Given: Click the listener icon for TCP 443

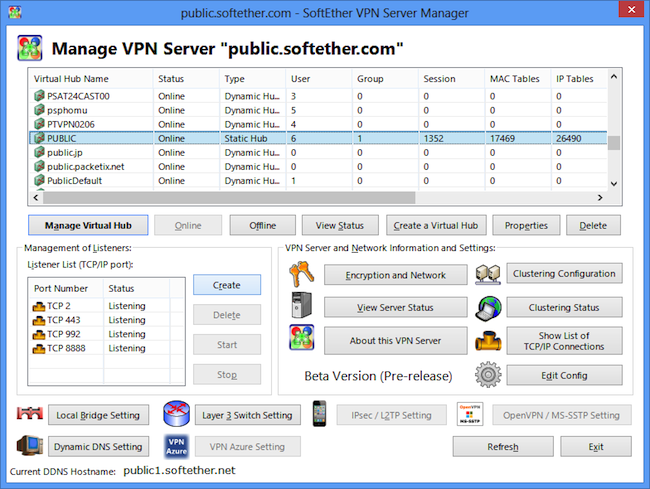Looking at the screenshot, I should [x=39, y=320].
